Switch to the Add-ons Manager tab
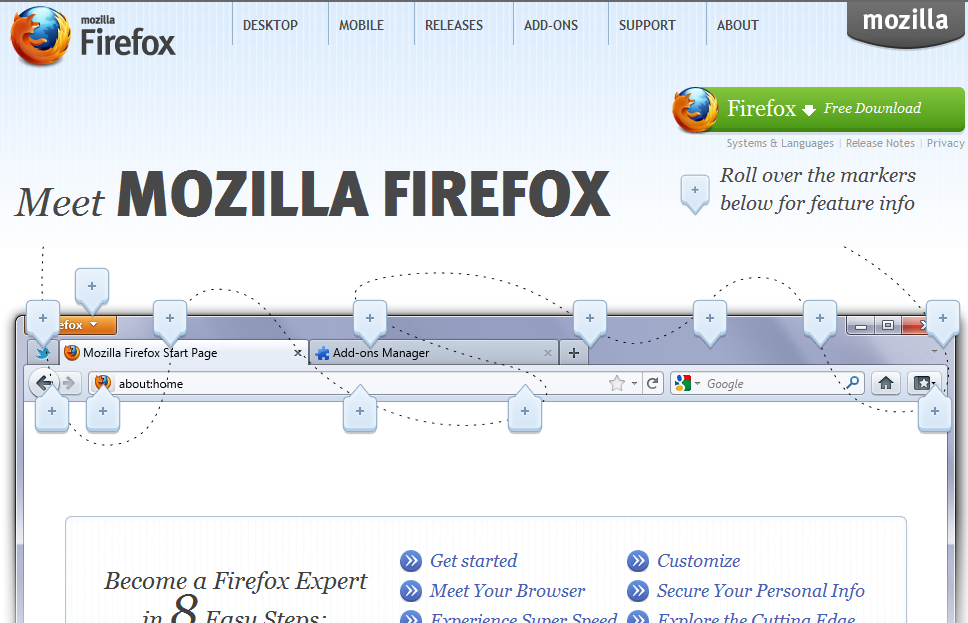The width and height of the screenshot is (968, 623). tap(432, 353)
